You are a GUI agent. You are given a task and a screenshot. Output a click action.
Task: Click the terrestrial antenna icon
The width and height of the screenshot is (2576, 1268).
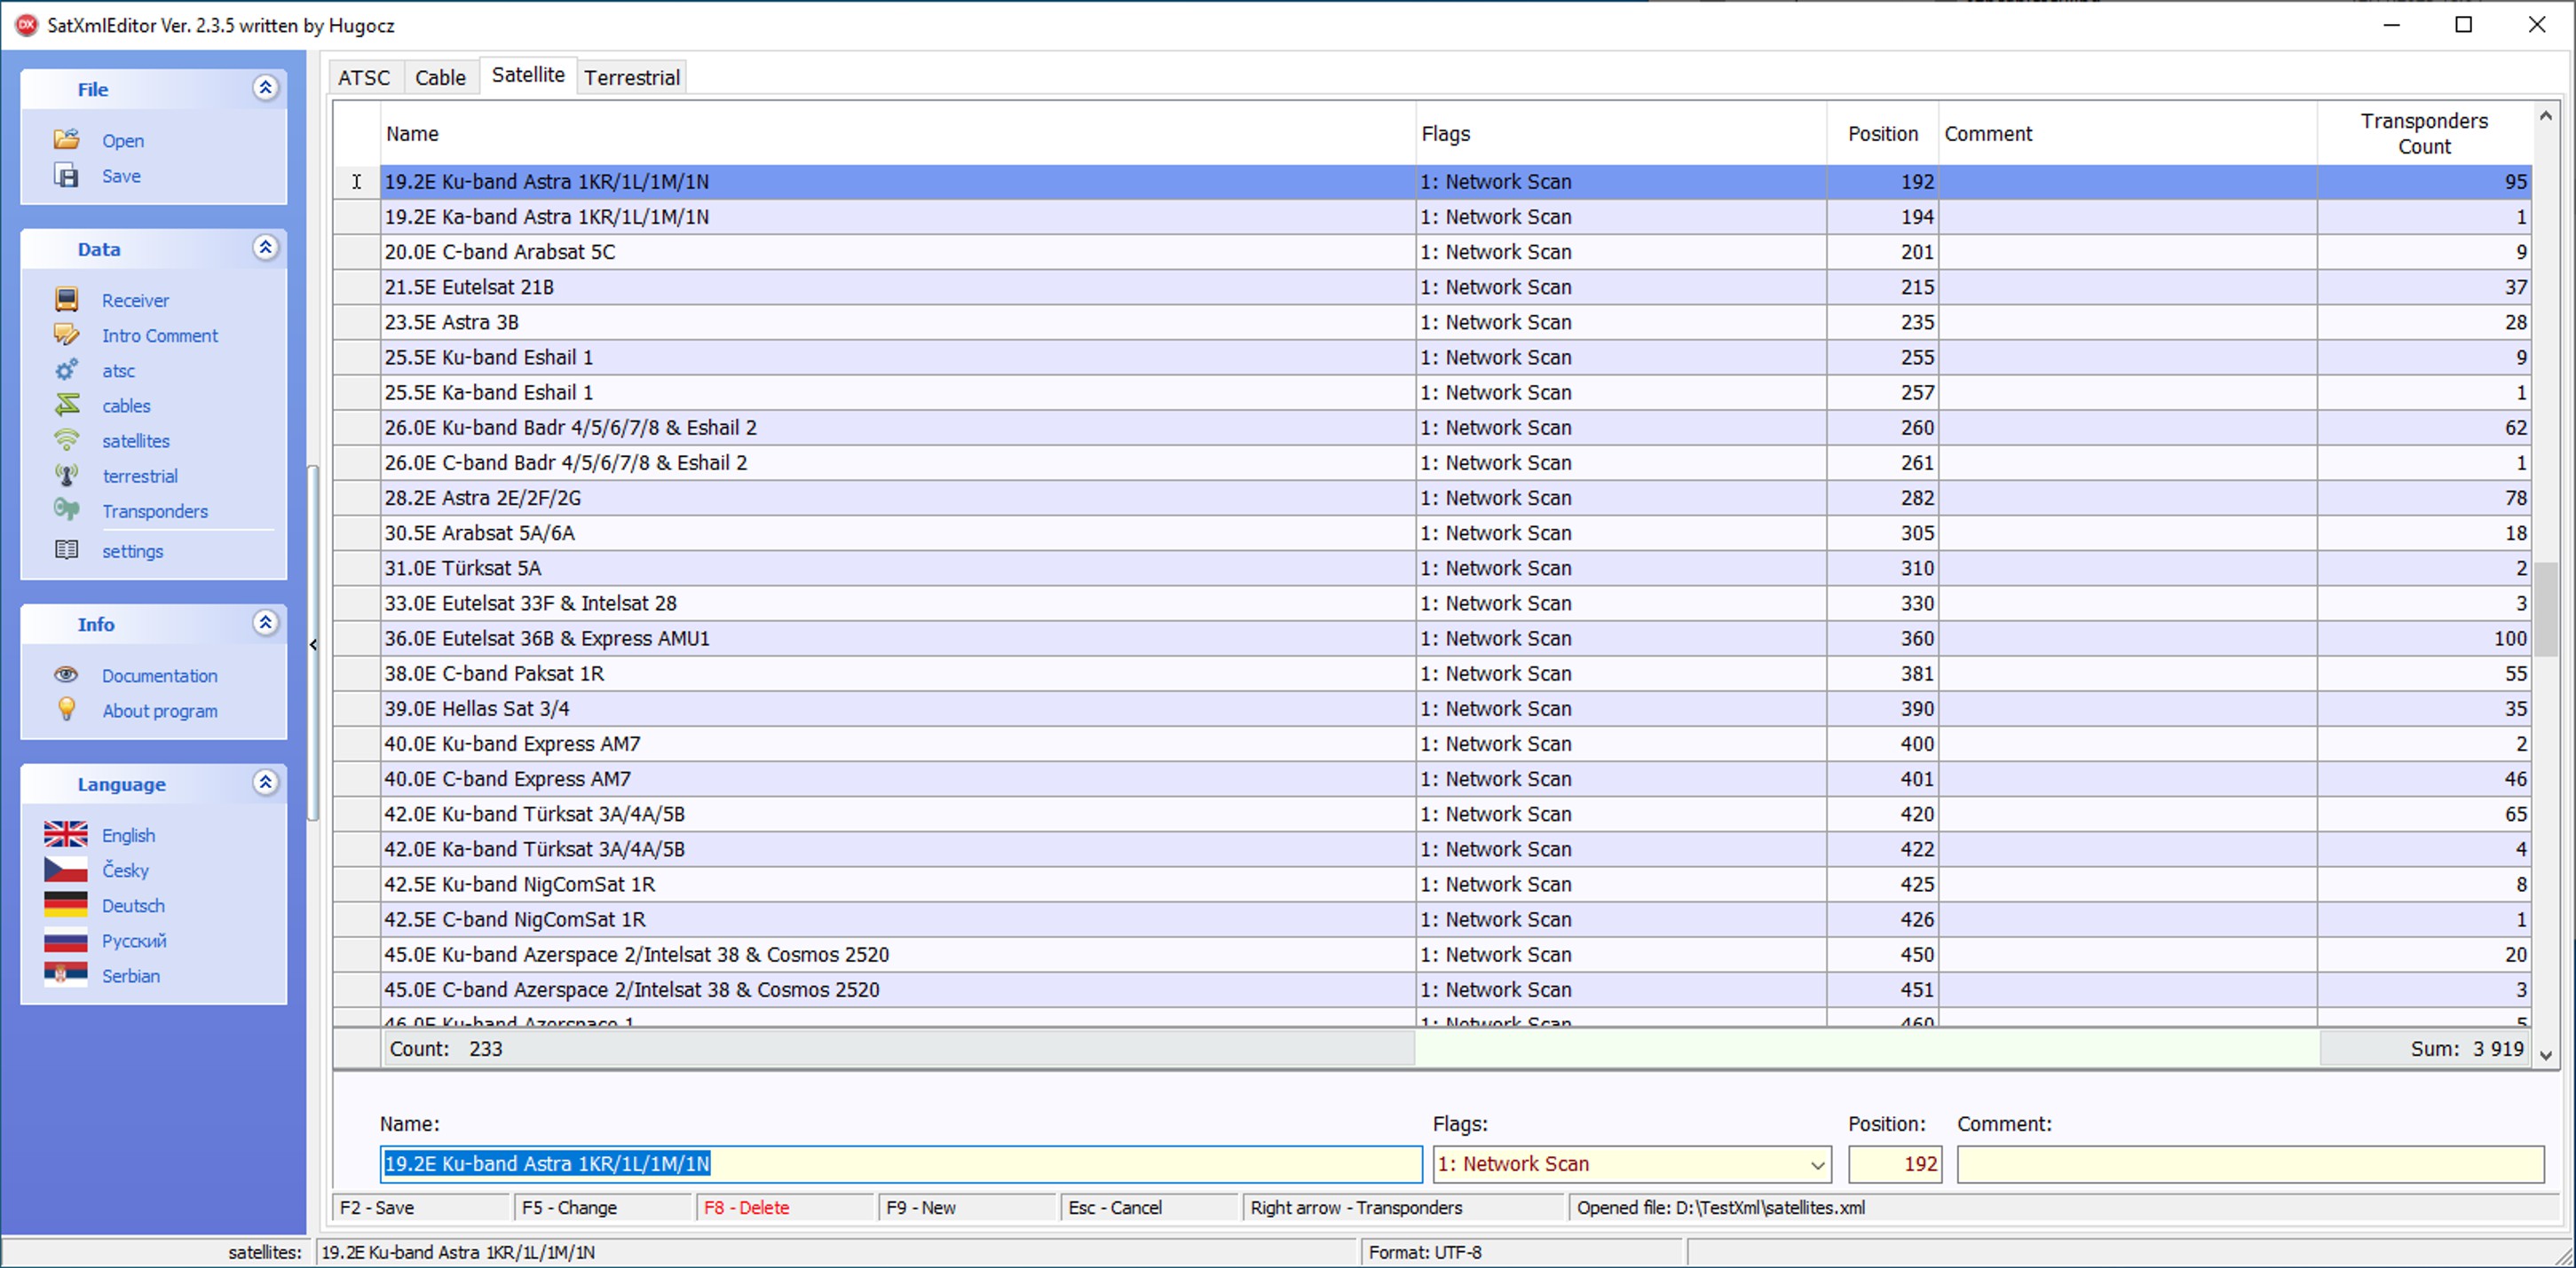click(66, 475)
